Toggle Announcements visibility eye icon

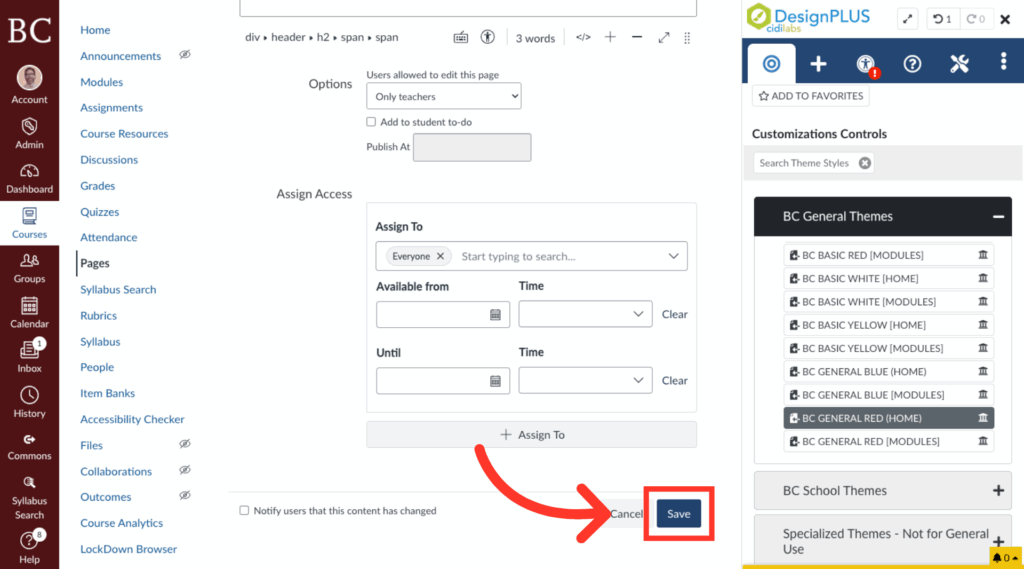(185, 55)
